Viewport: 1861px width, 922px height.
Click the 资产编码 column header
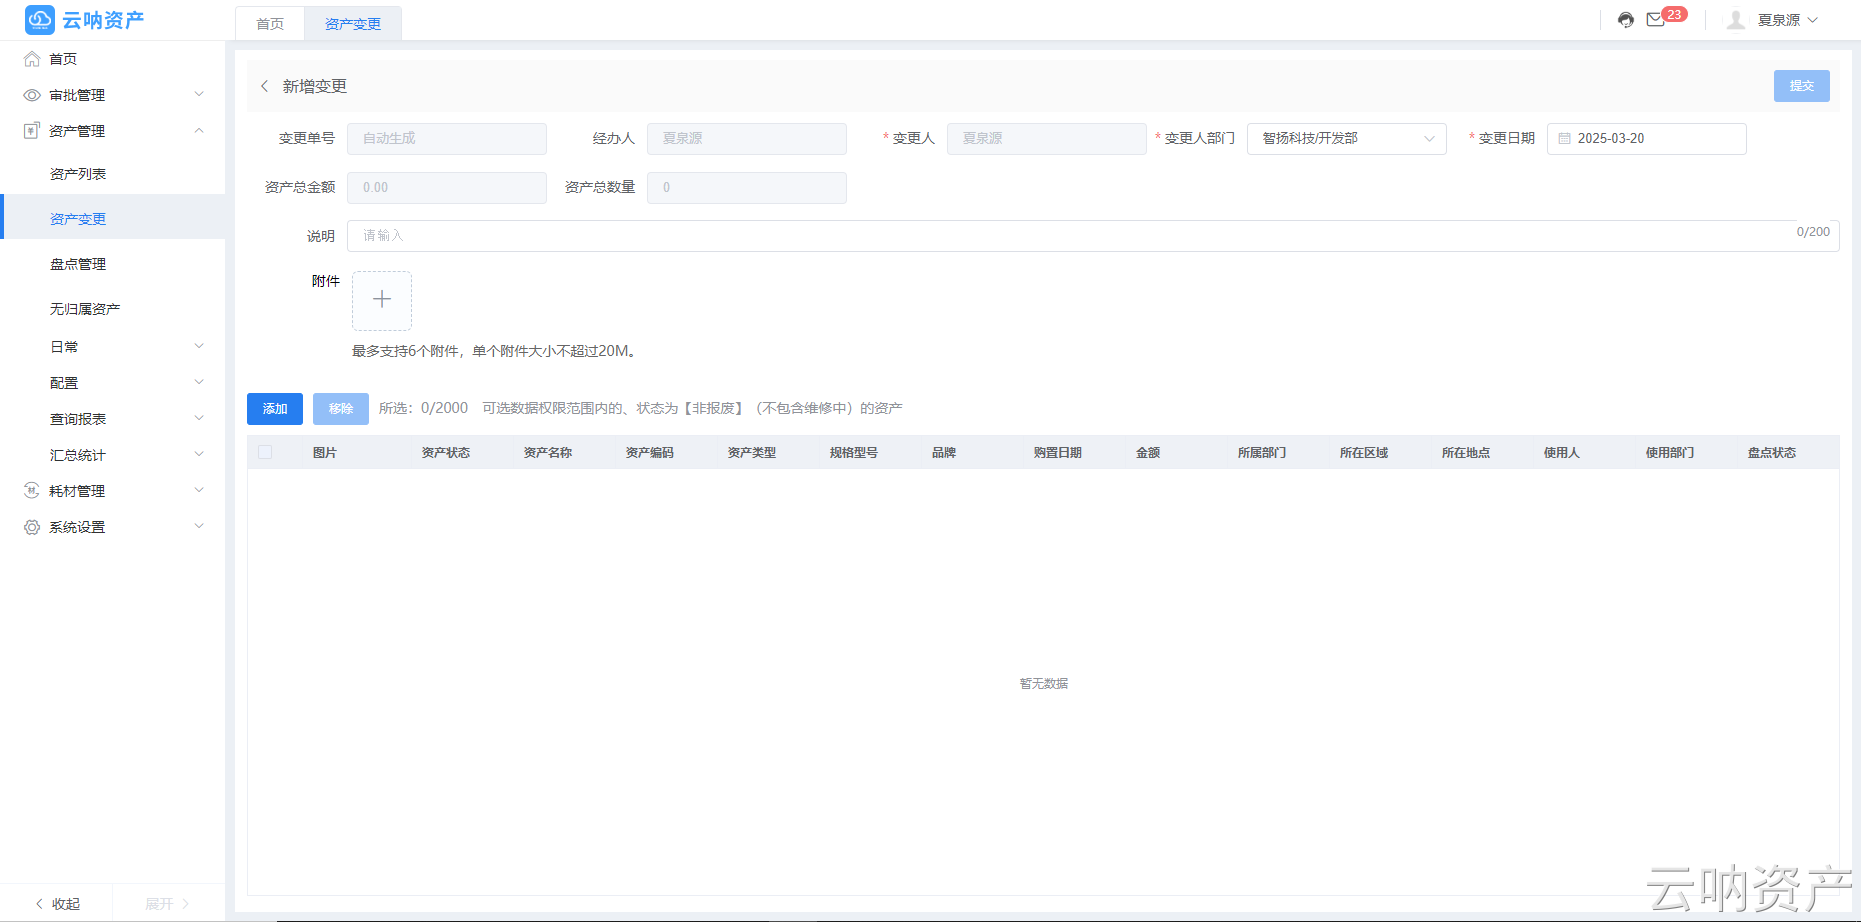pos(650,453)
